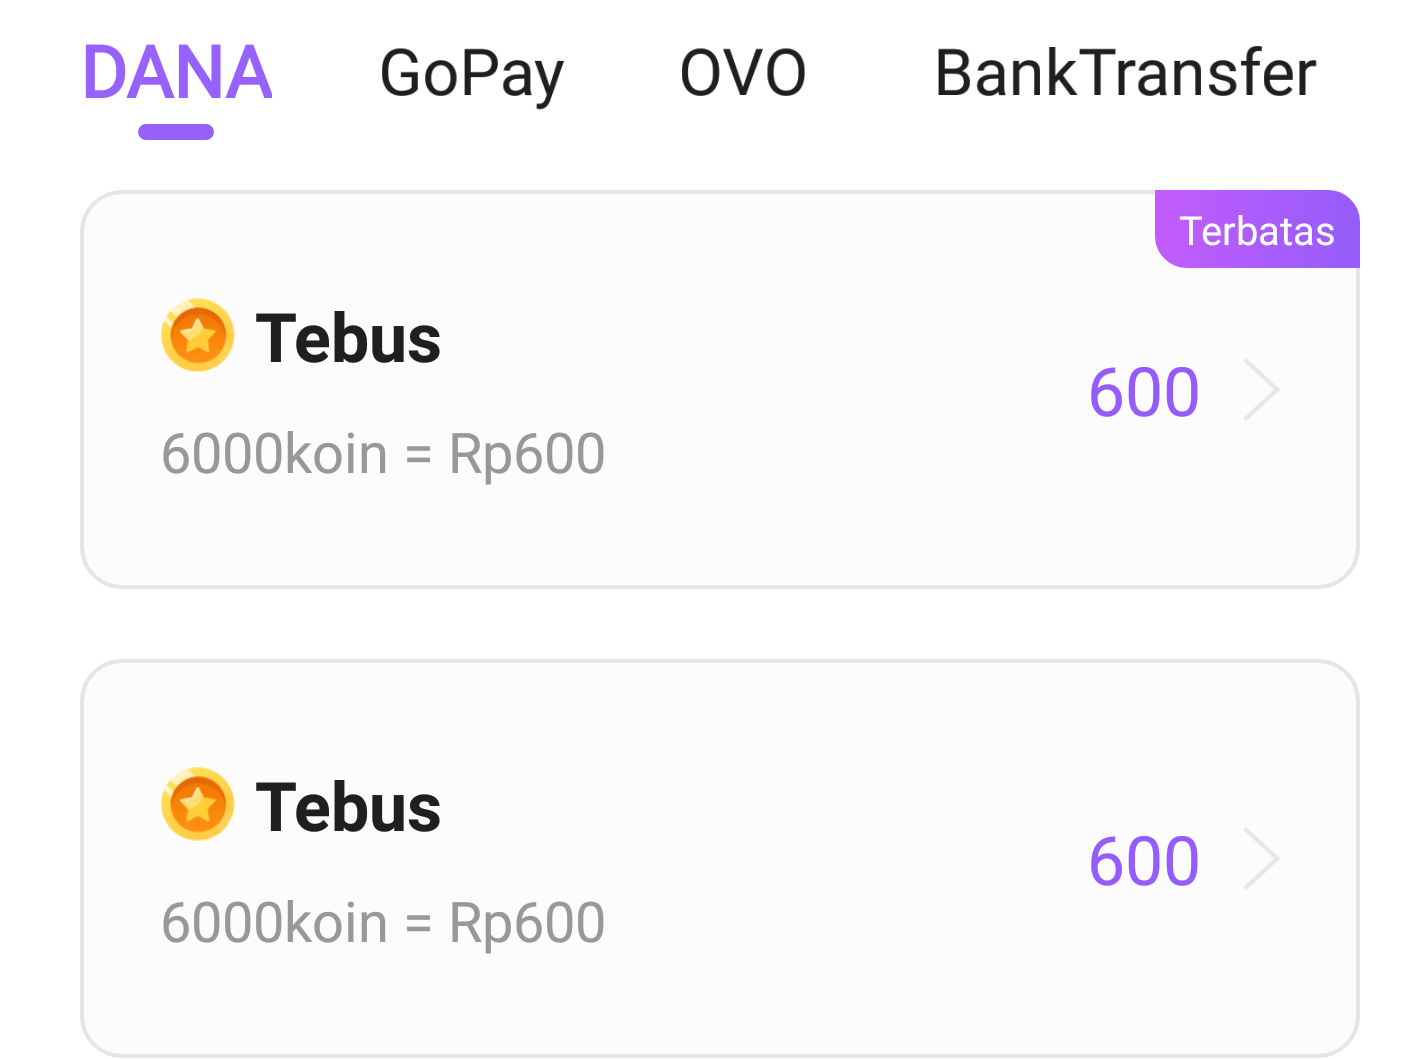Click the purple underline indicator beneath DANA
The height and width of the screenshot is (1059, 1416).
coord(176,132)
